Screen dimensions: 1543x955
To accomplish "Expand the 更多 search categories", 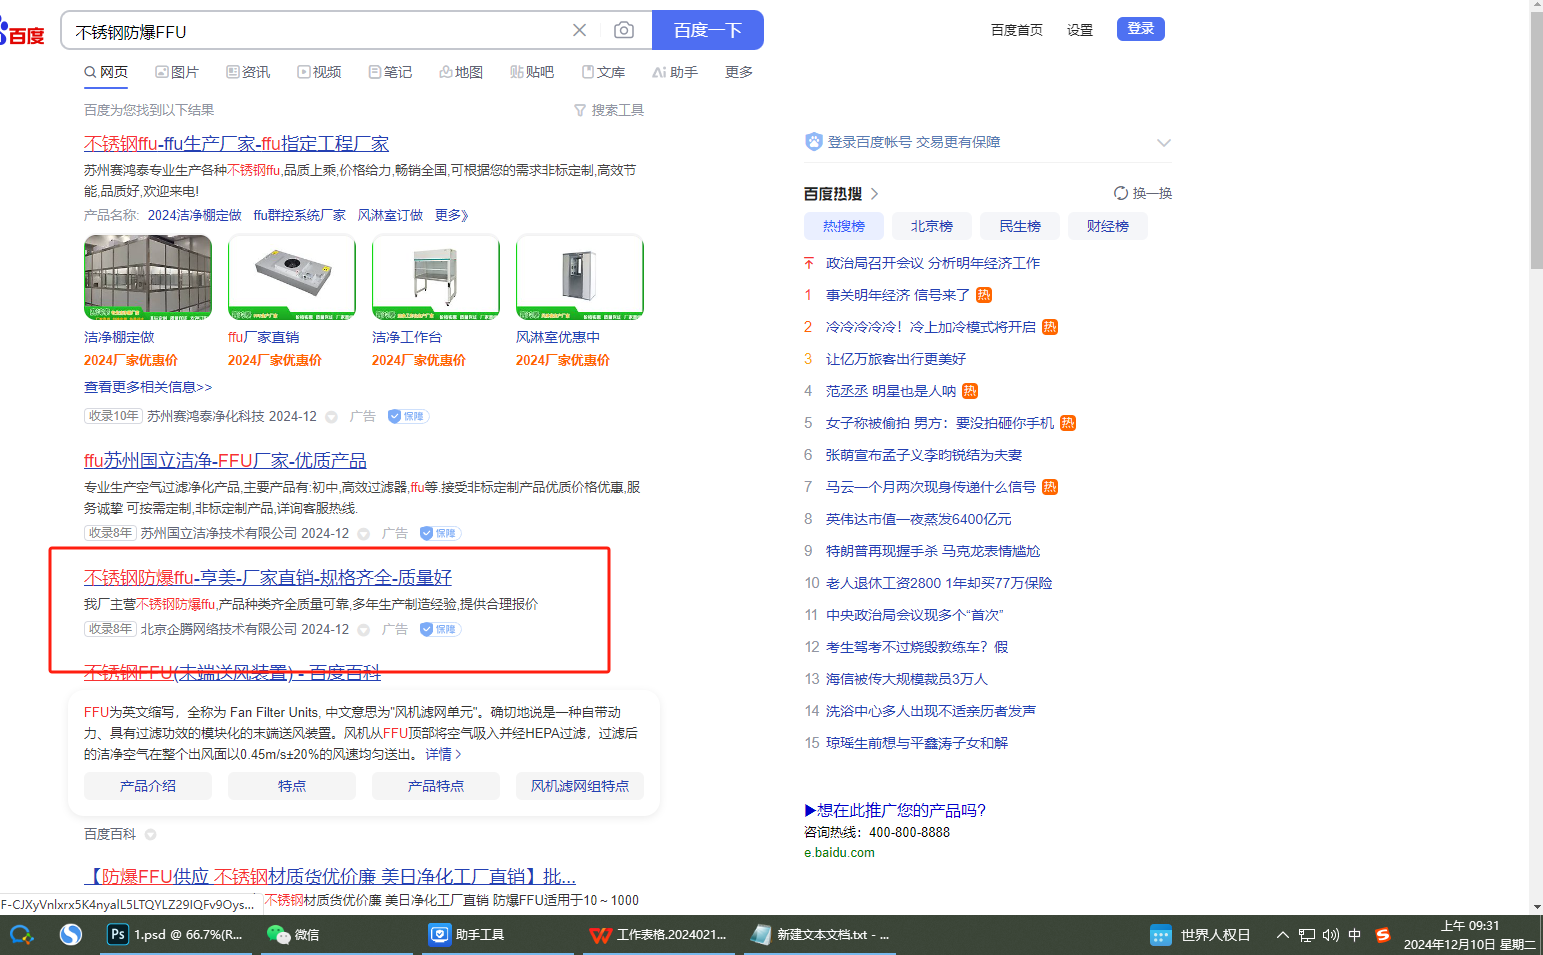I will [x=738, y=72].
